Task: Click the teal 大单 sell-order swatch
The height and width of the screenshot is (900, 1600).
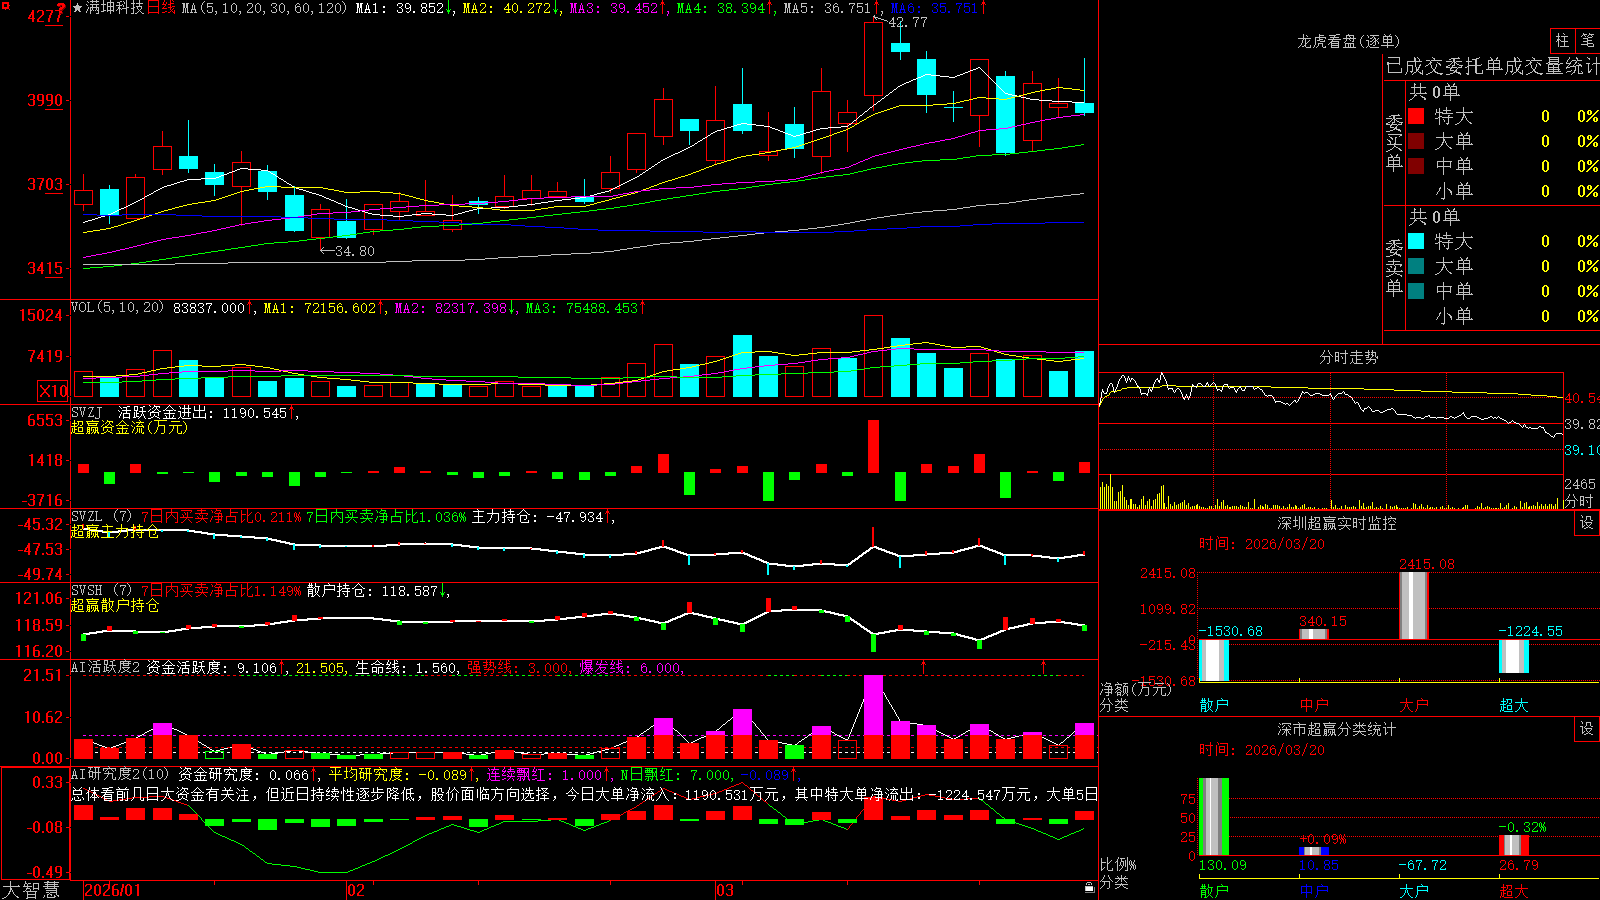Action: (1416, 266)
